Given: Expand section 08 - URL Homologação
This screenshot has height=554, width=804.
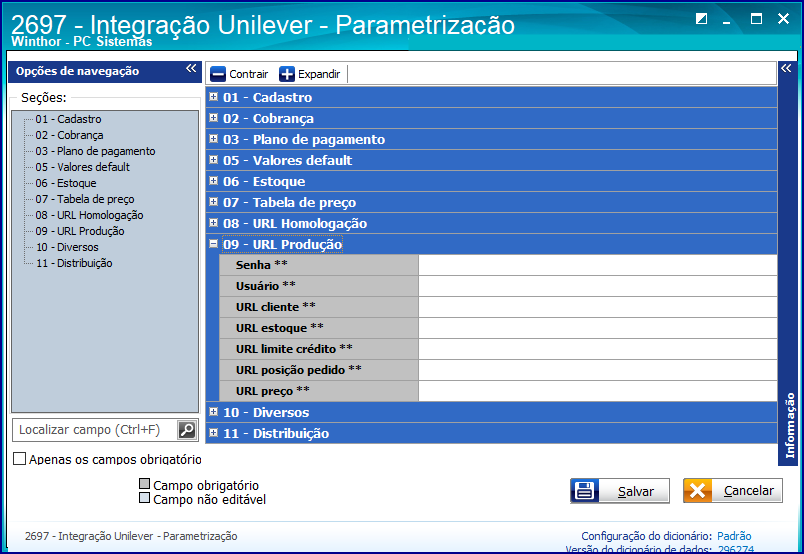Looking at the screenshot, I should pyautogui.click(x=214, y=223).
